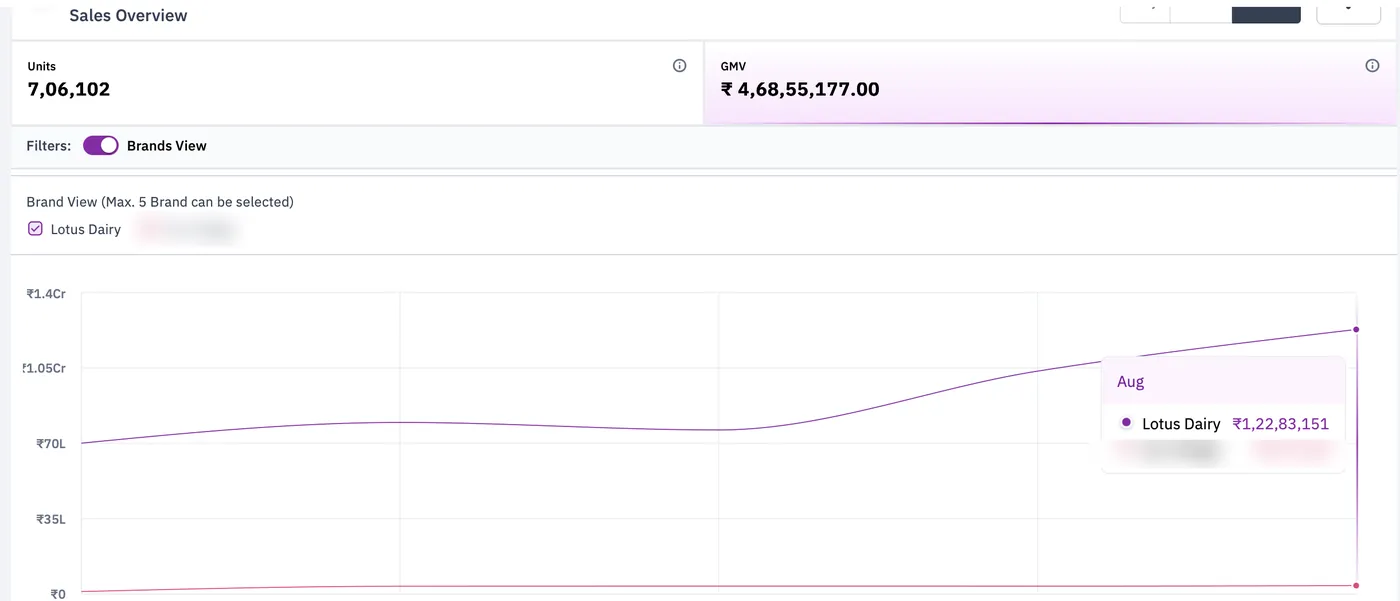Click the ₹0 axis label
The width and height of the screenshot is (1400, 601).
58,594
